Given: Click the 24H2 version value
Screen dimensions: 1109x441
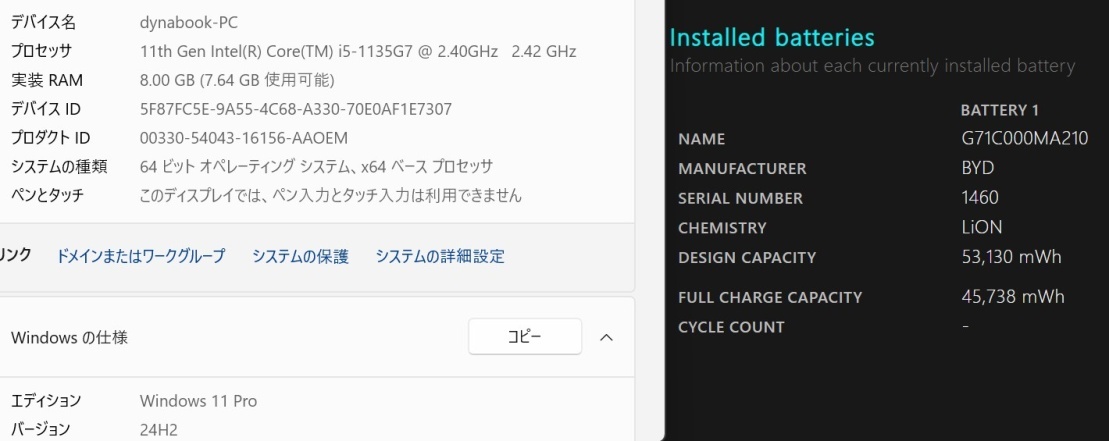Looking at the screenshot, I should click(158, 430).
